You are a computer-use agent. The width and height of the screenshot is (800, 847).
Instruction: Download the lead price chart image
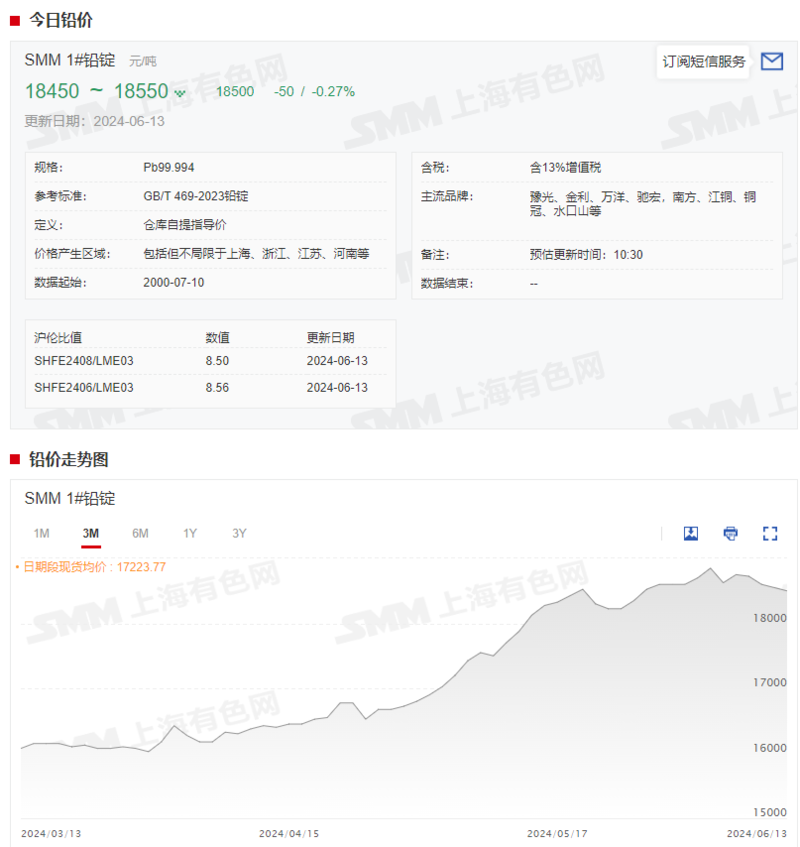(691, 534)
